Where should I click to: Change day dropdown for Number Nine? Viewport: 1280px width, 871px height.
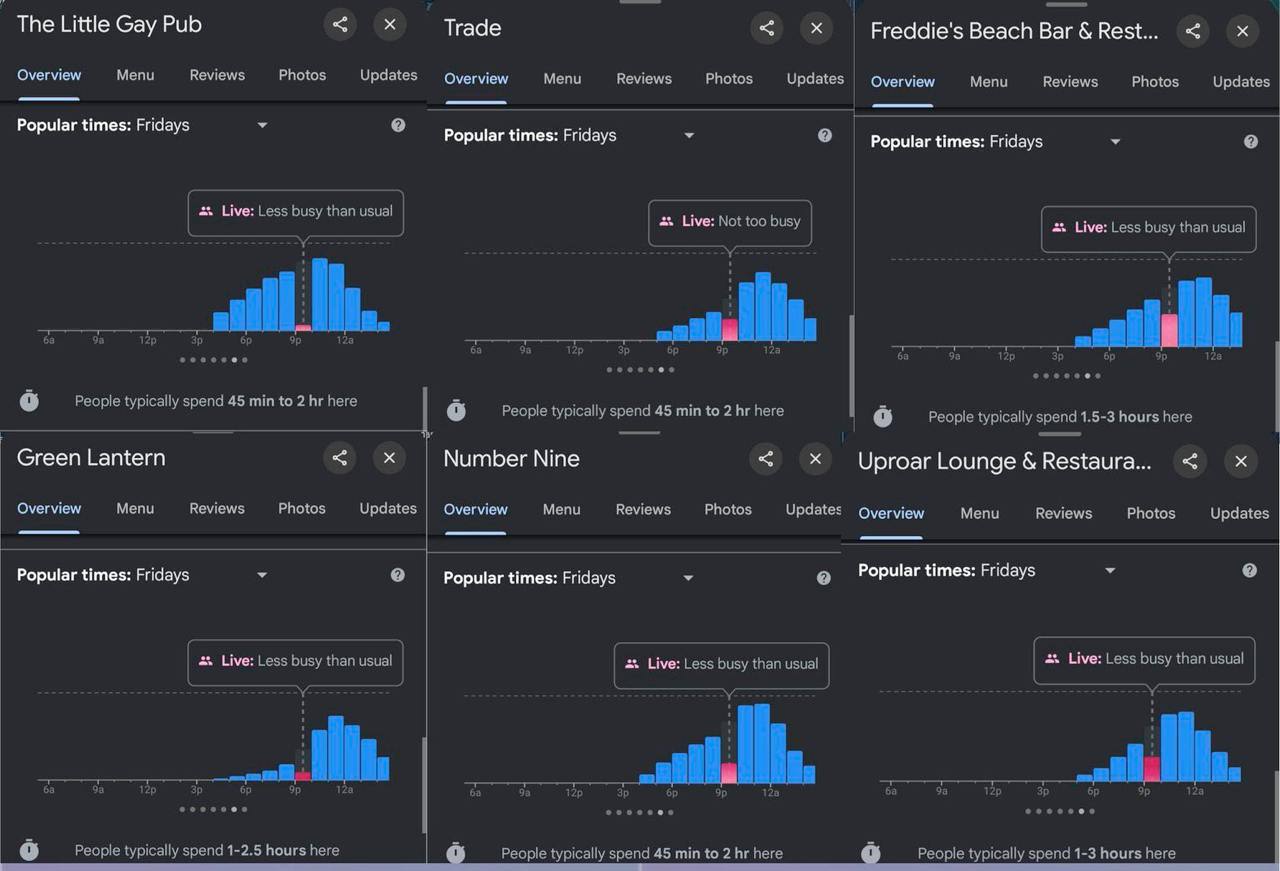[688, 578]
